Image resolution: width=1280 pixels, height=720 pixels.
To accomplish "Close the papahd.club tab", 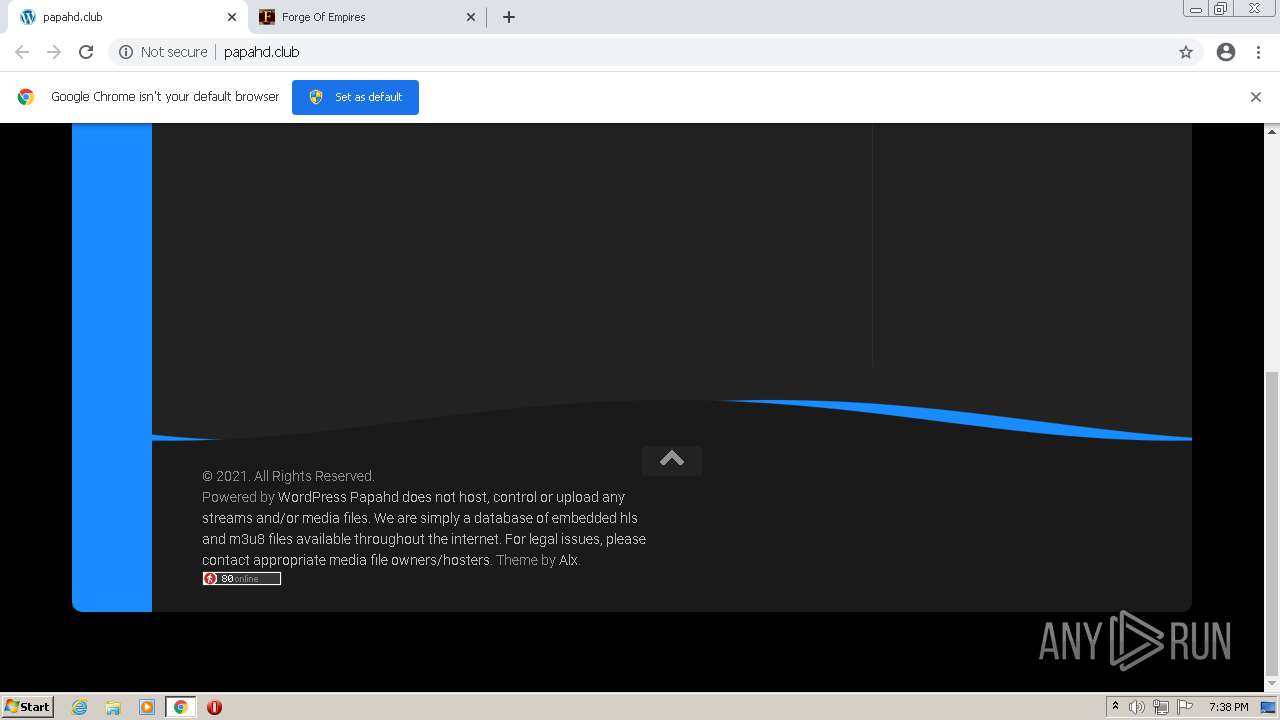I will click(x=232, y=17).
